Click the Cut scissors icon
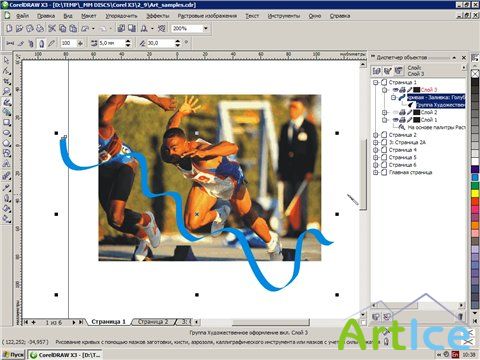This screenshot has width=480, height=360. click(x=52, y=29)
